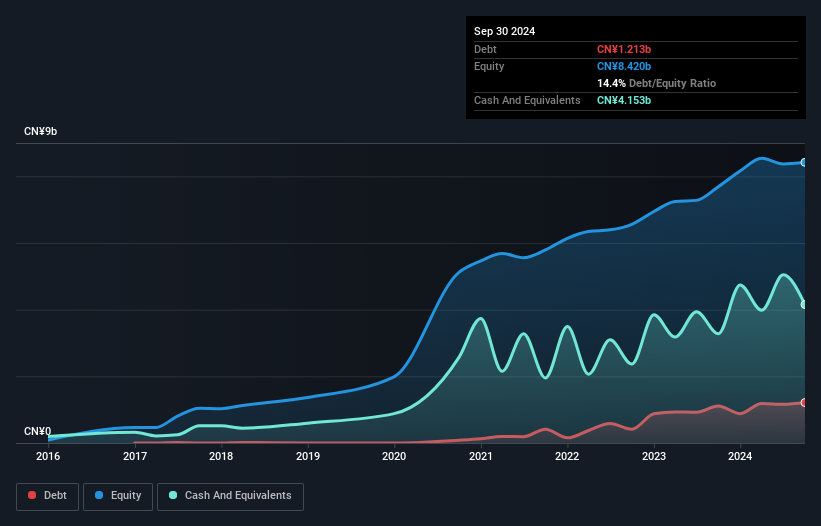
Task: Click the Debt label in tooltip
Action: click(x=485, y=49)
